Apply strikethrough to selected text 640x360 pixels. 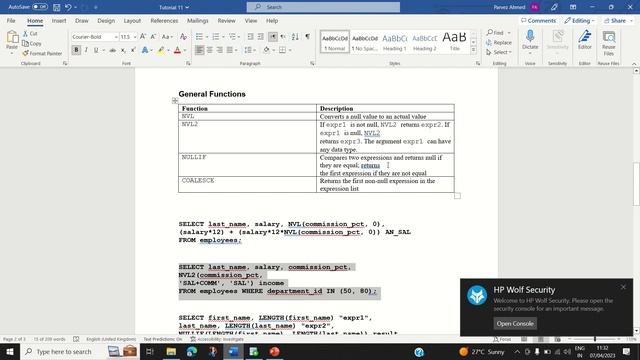(x=112, y=50)
